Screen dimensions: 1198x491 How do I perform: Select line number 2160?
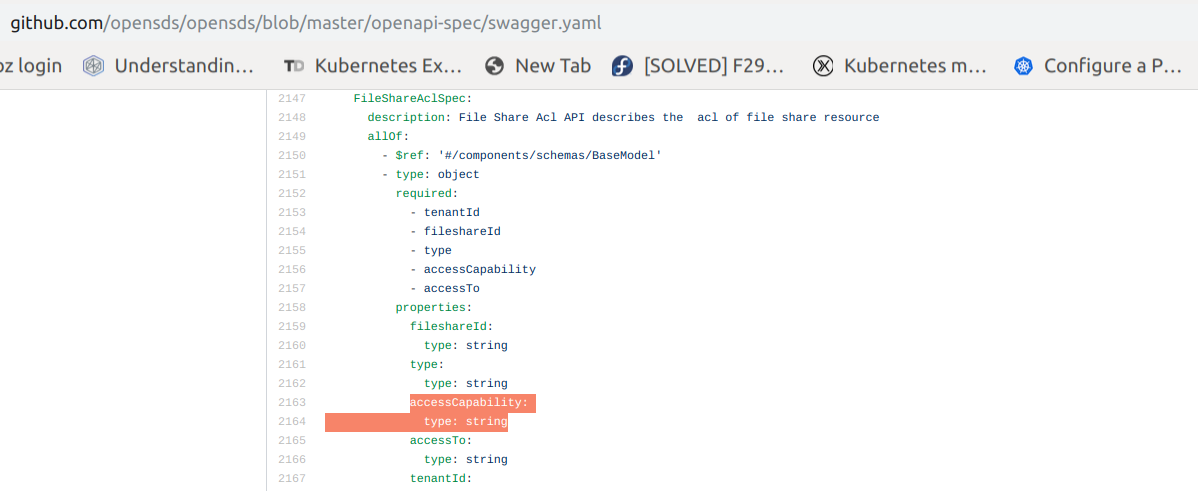(292, 345)
